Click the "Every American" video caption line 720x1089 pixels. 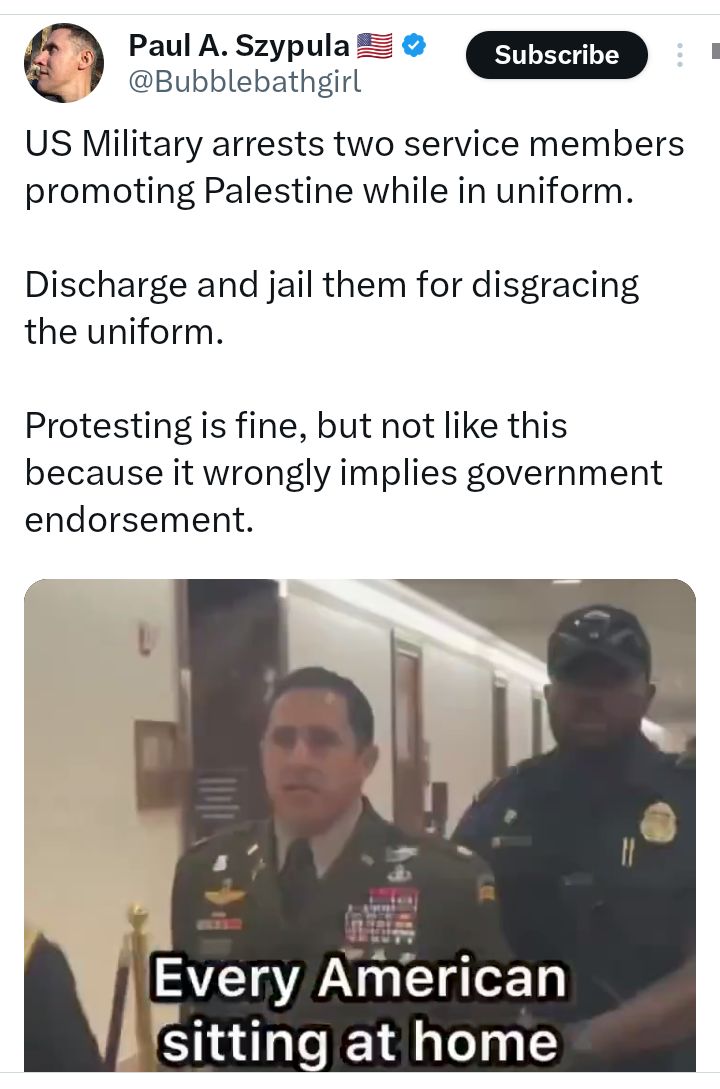[360, 978]
